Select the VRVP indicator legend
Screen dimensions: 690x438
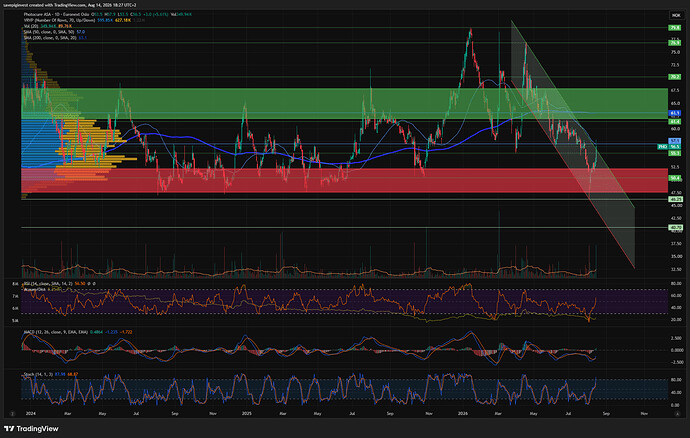60,20
